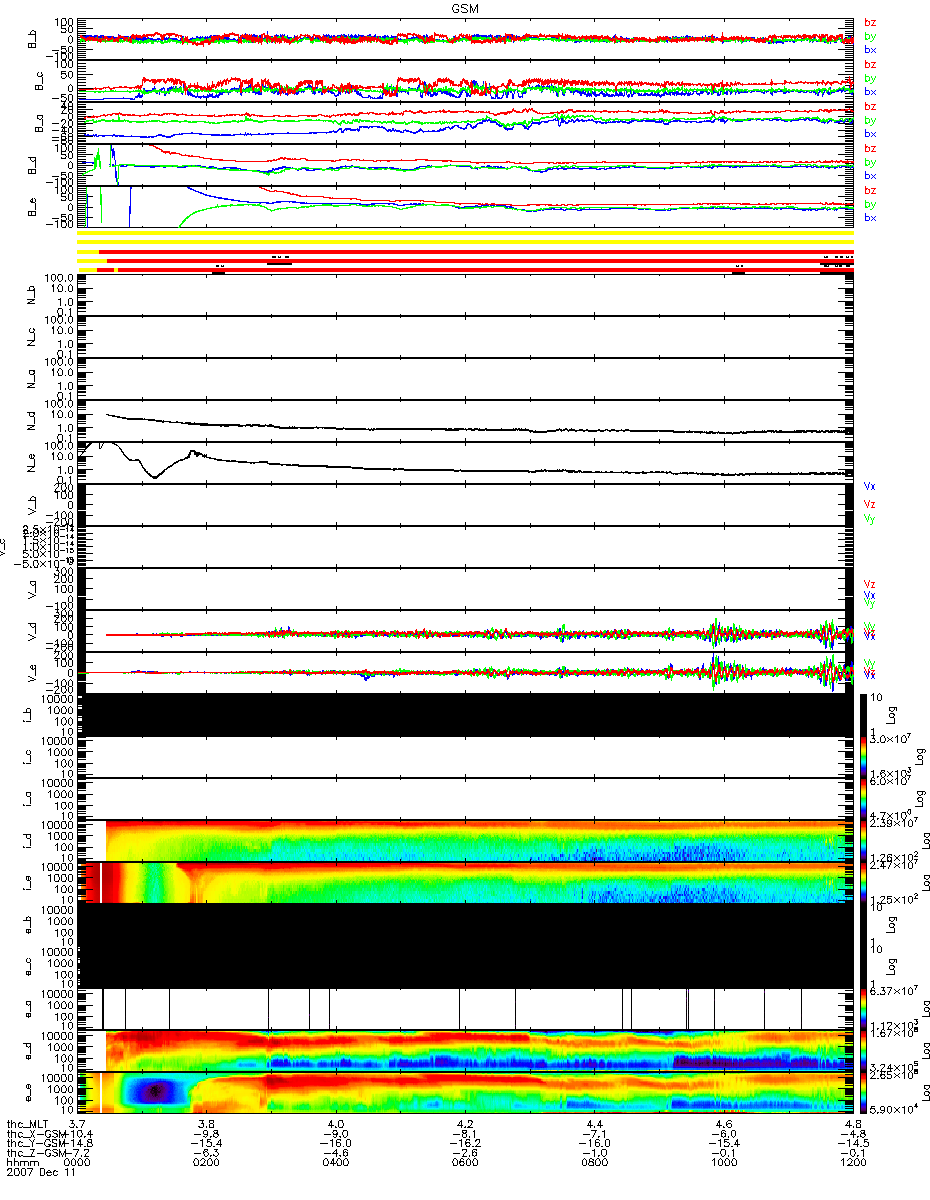Click green by legend beside B_c panel

(x=870, y=77)
